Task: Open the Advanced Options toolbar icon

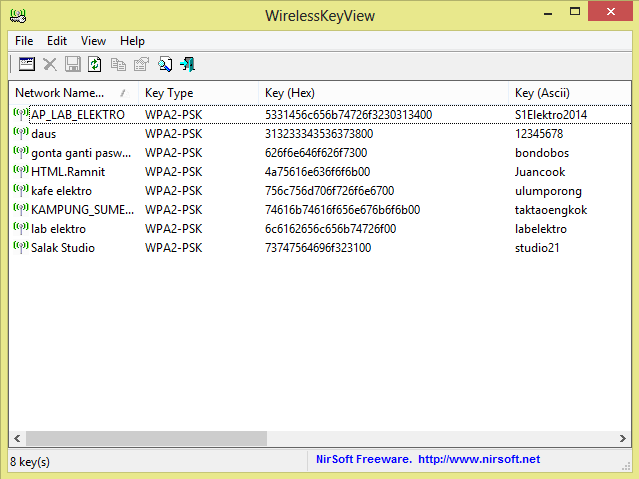Action: tap(27, 64)
